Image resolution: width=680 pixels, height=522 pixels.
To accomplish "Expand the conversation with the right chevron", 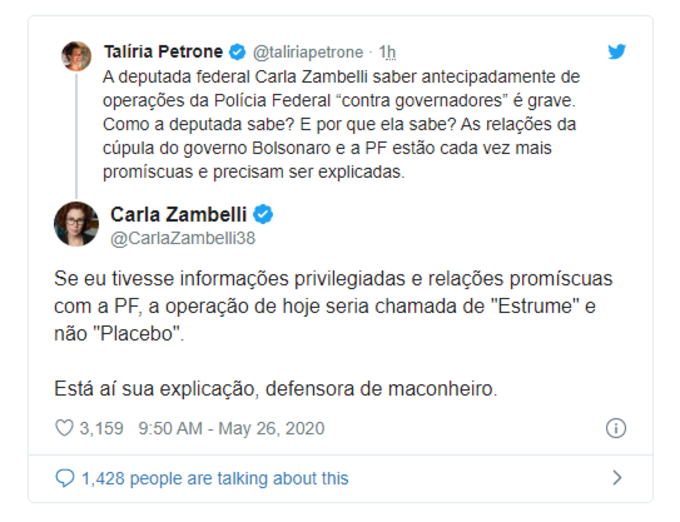I will click(x=617, y=478).
